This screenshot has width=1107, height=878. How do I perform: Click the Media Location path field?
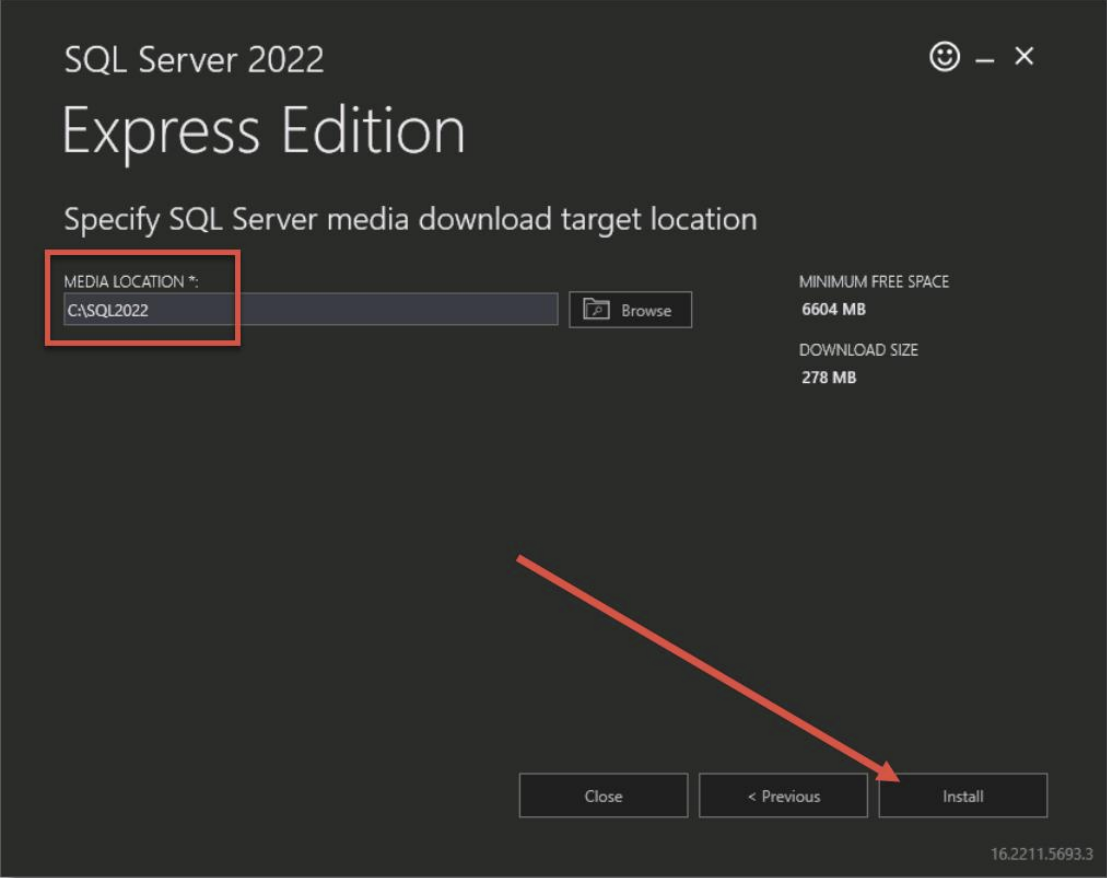(x=311, y=310)
